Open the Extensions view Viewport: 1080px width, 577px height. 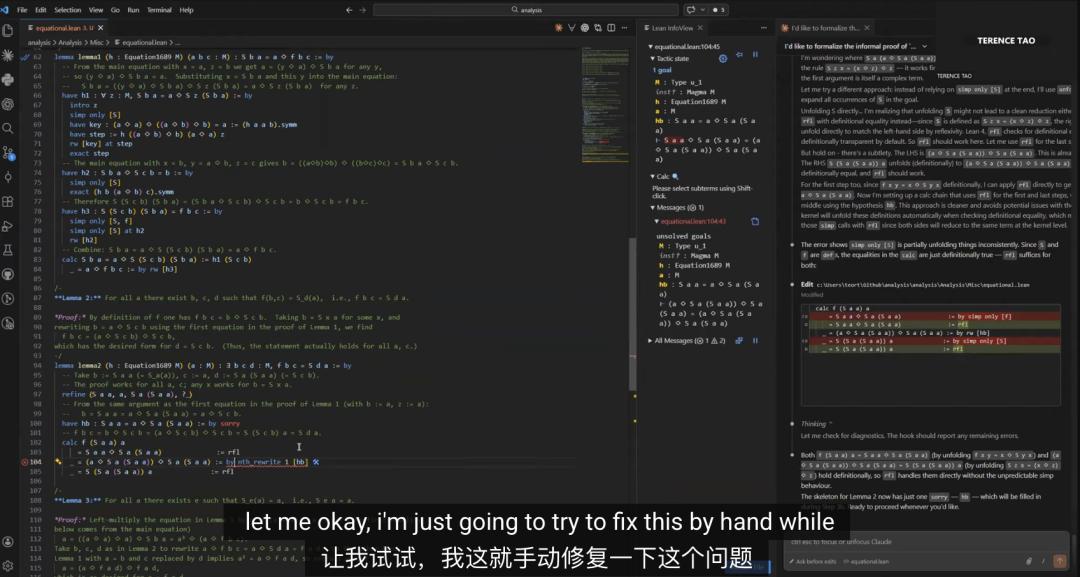9,201
